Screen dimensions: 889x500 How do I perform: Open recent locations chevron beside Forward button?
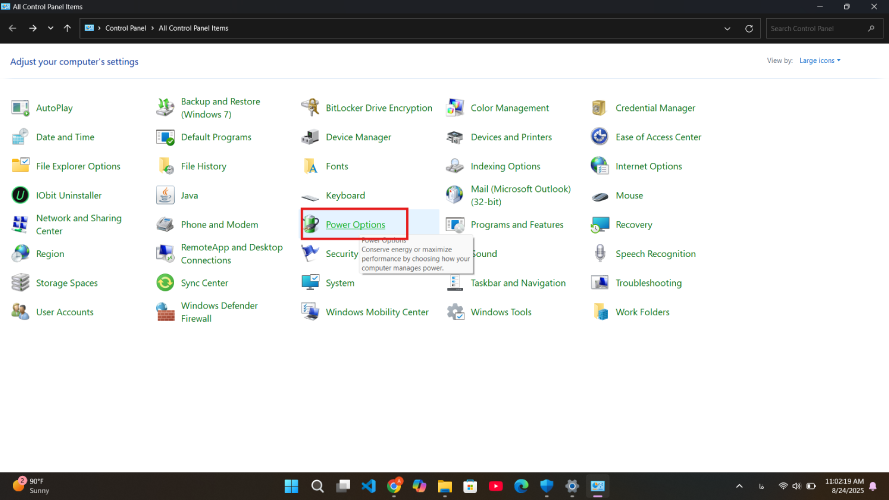[x=50, y=28]
